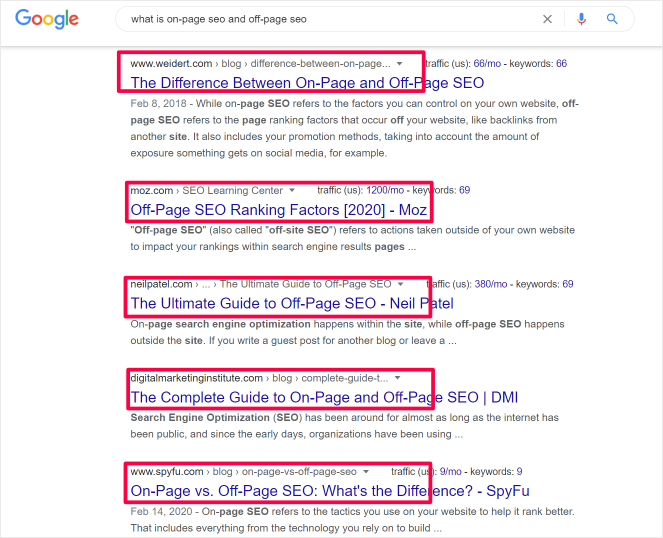Open 'The Ultimate Guide to Off-Page SEO - Neil Patel'
This screenshot has height=538, width=663.
coord(292,303)
